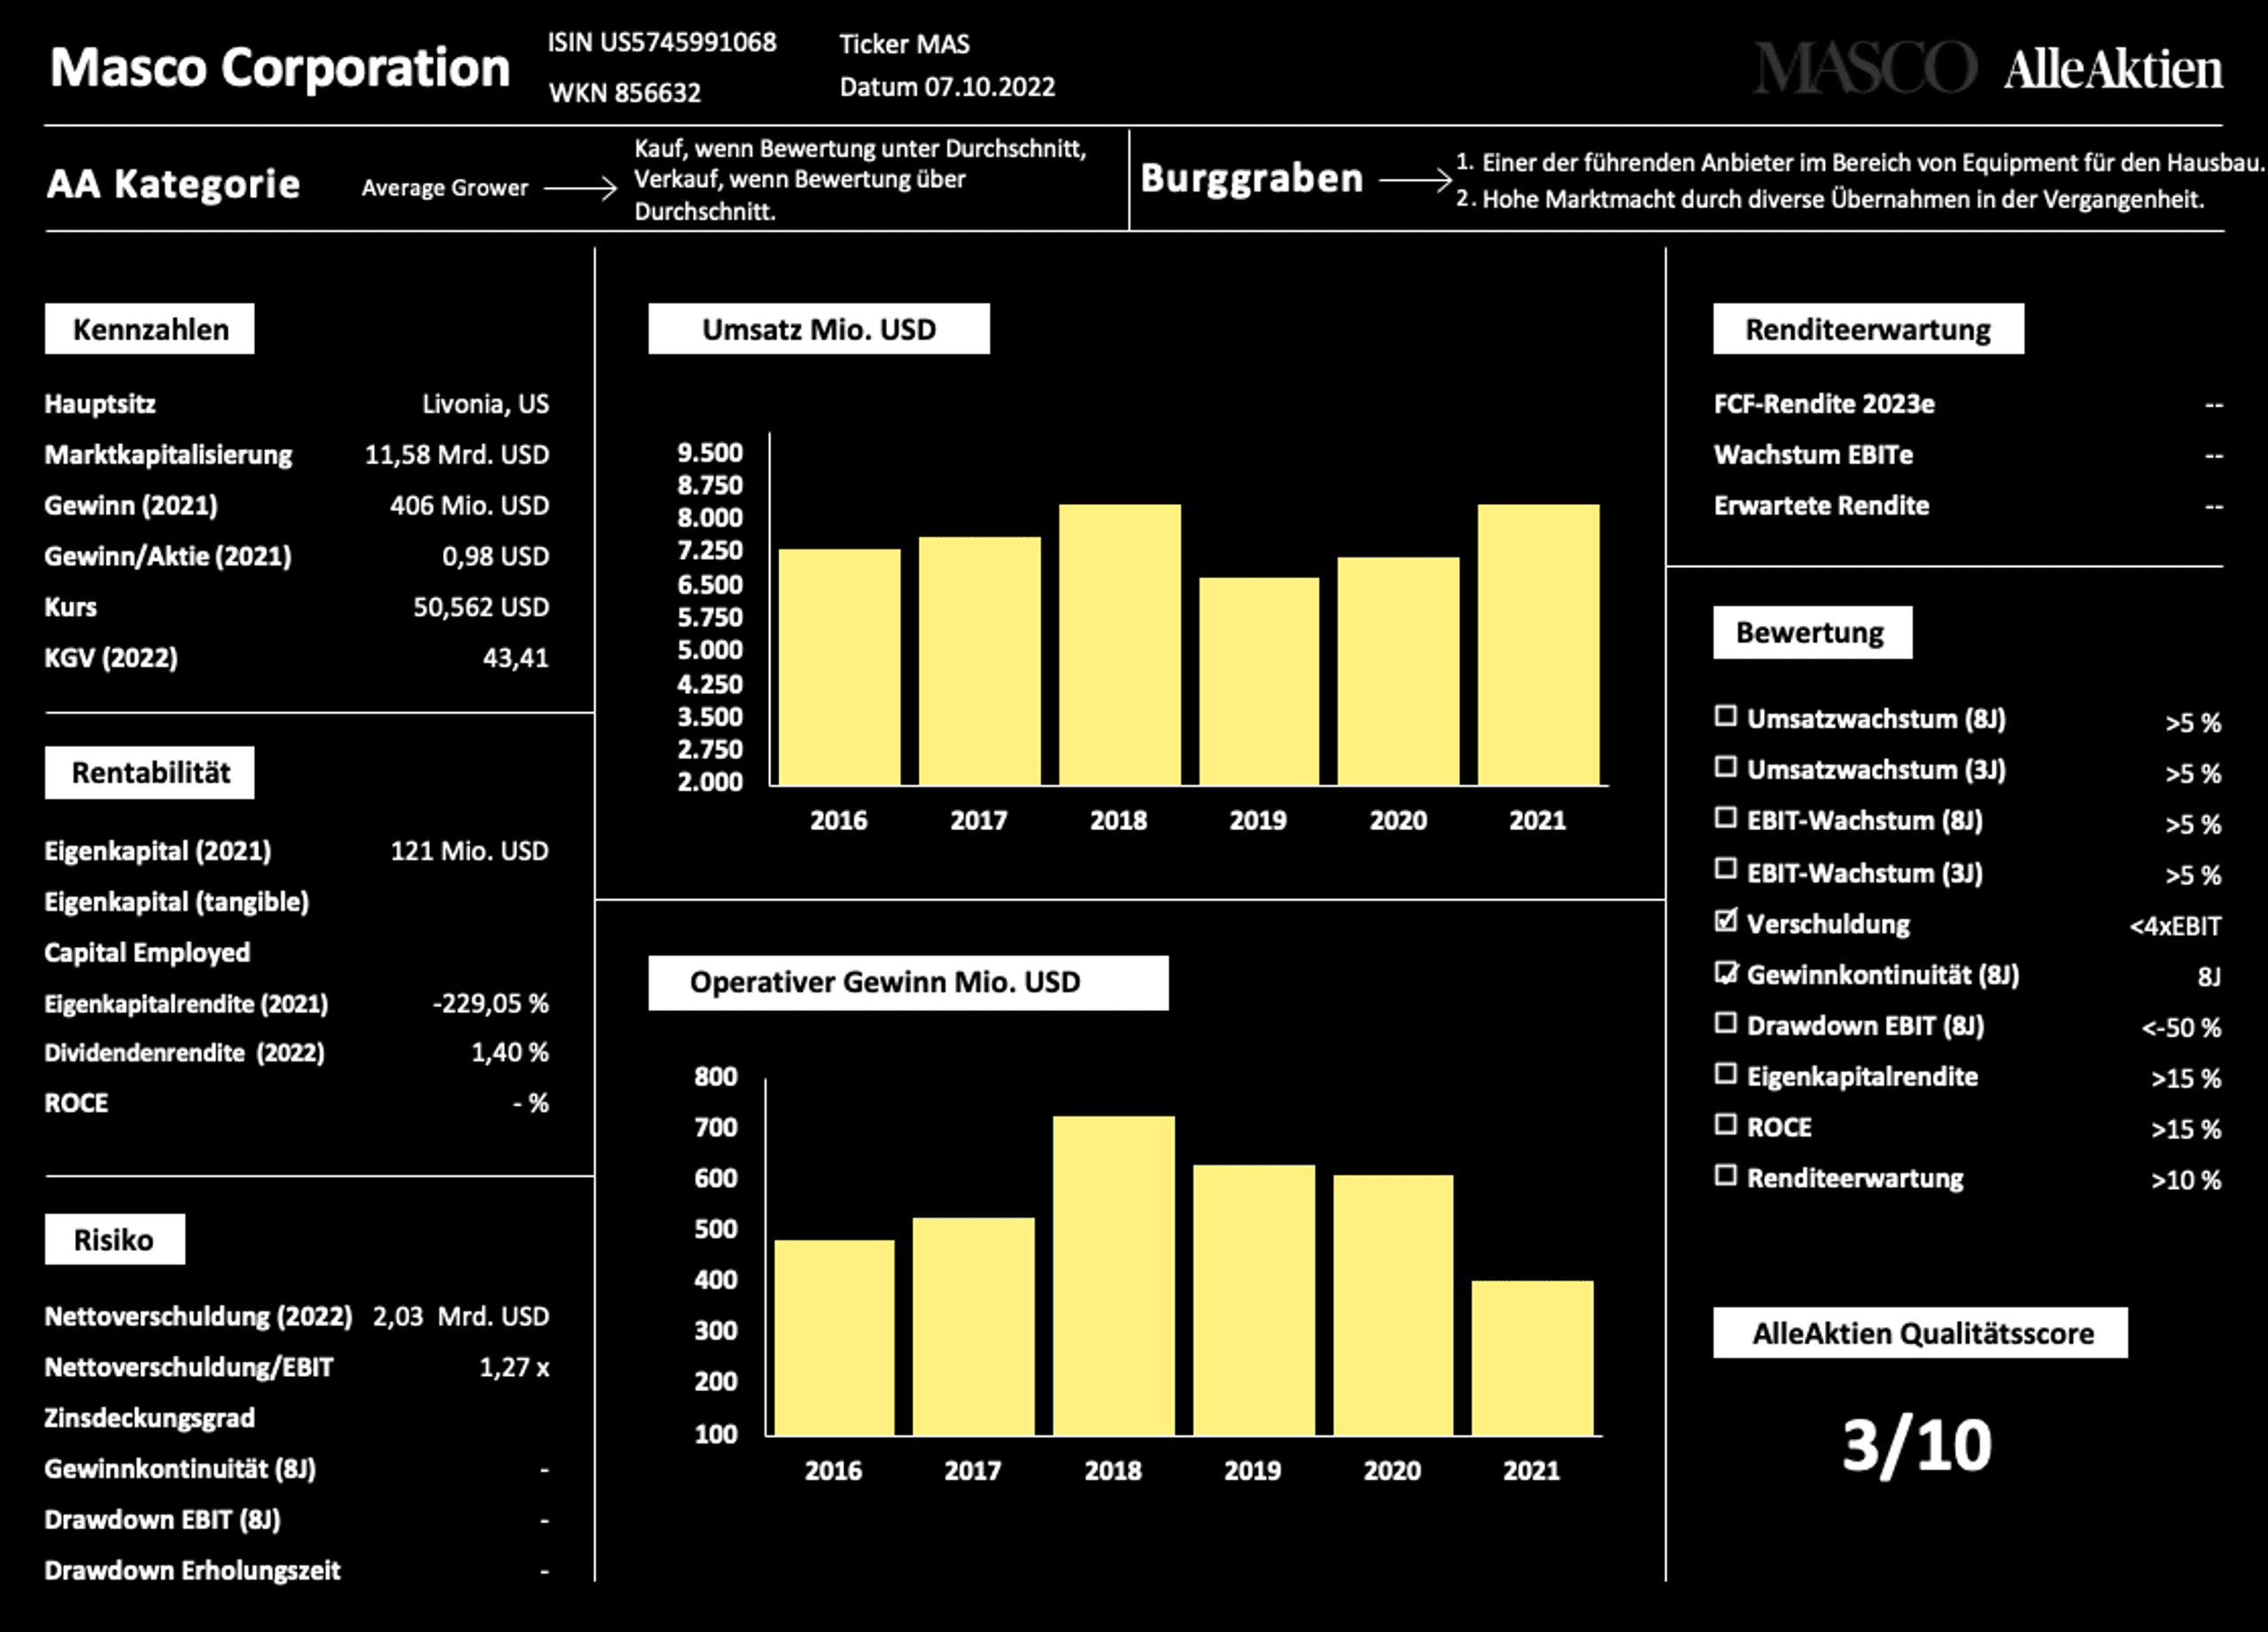Click the Datum 07.10.2022 text
This screenshot has height=1632, width=2268.
pos(947,87)
